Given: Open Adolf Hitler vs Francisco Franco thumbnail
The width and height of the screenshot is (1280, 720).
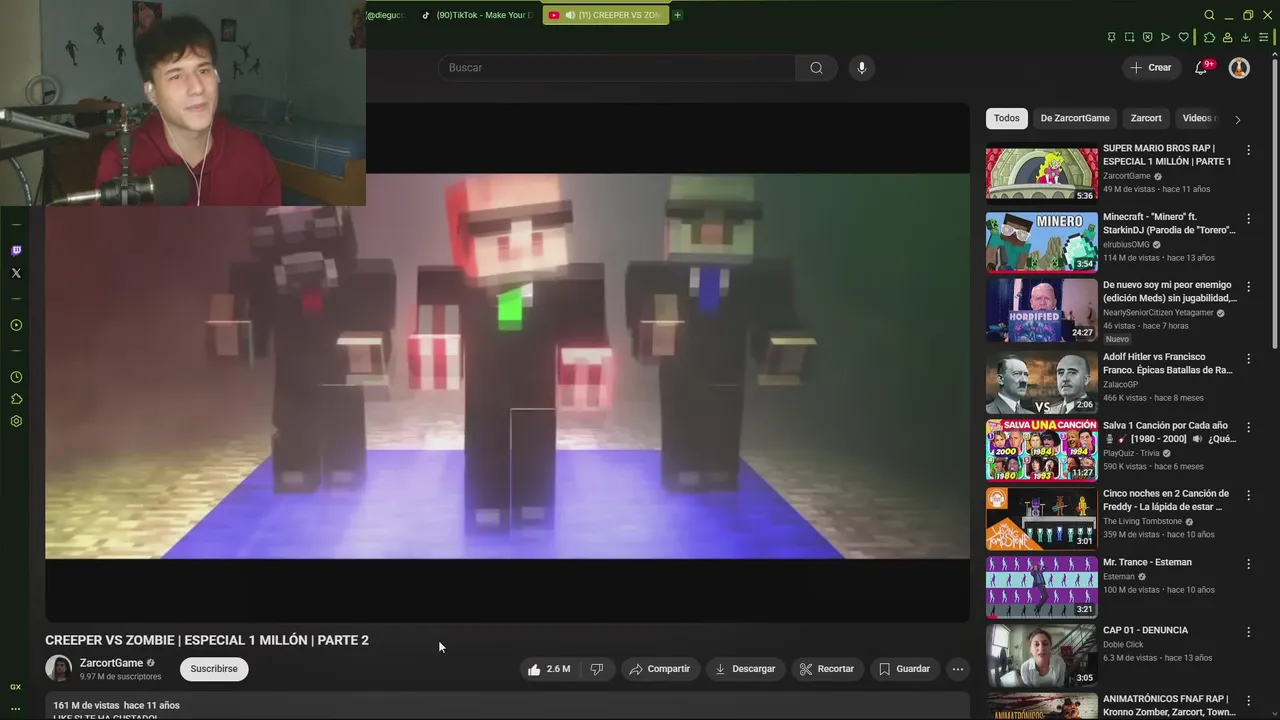Looking at the screenshot, I should 1041,383.
